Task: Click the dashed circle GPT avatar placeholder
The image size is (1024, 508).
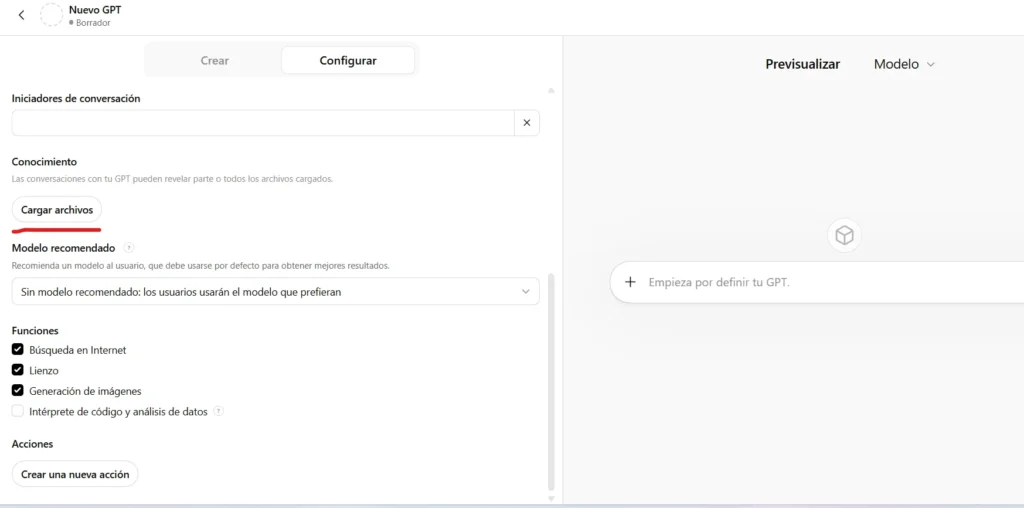Action: click(x=50, y=15)
